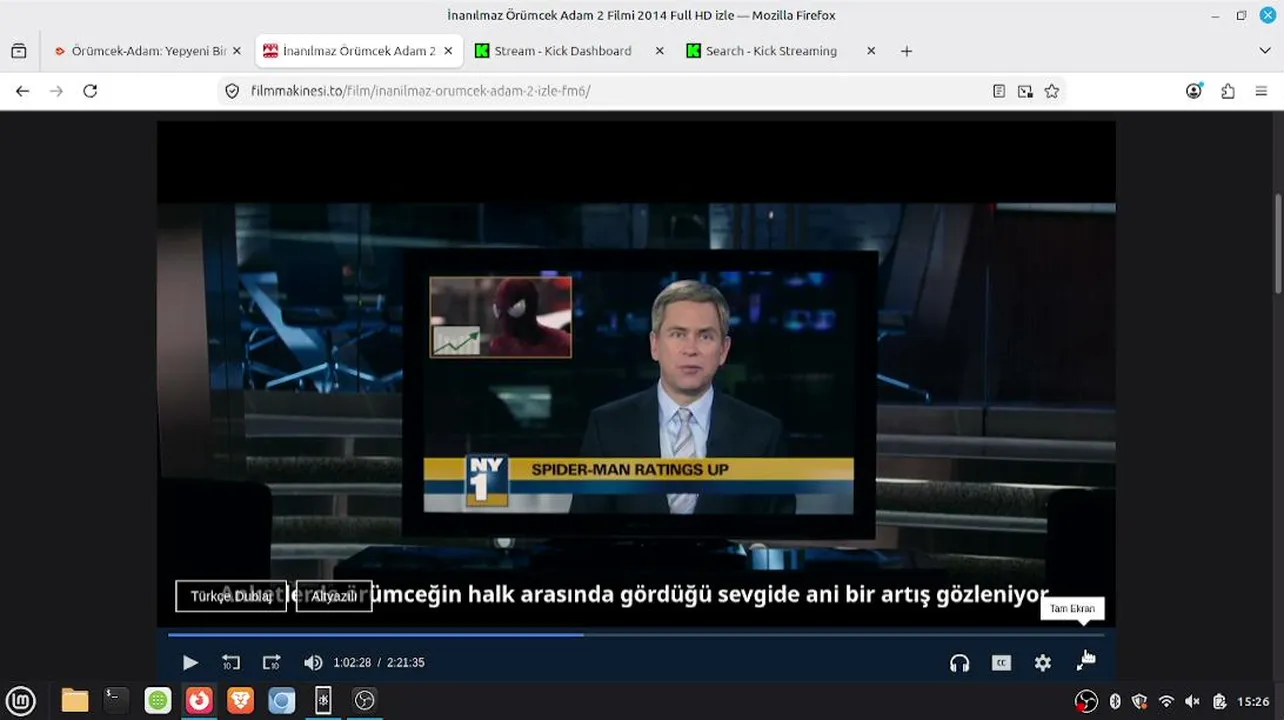The width and height of the screenshot is (1284, 720).
Task: Open the audio track headphones menu
Action: click(x=959, y=662)
